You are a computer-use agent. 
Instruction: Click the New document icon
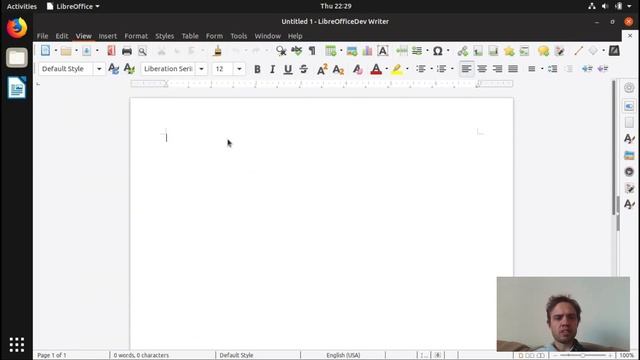pos(45,51)
